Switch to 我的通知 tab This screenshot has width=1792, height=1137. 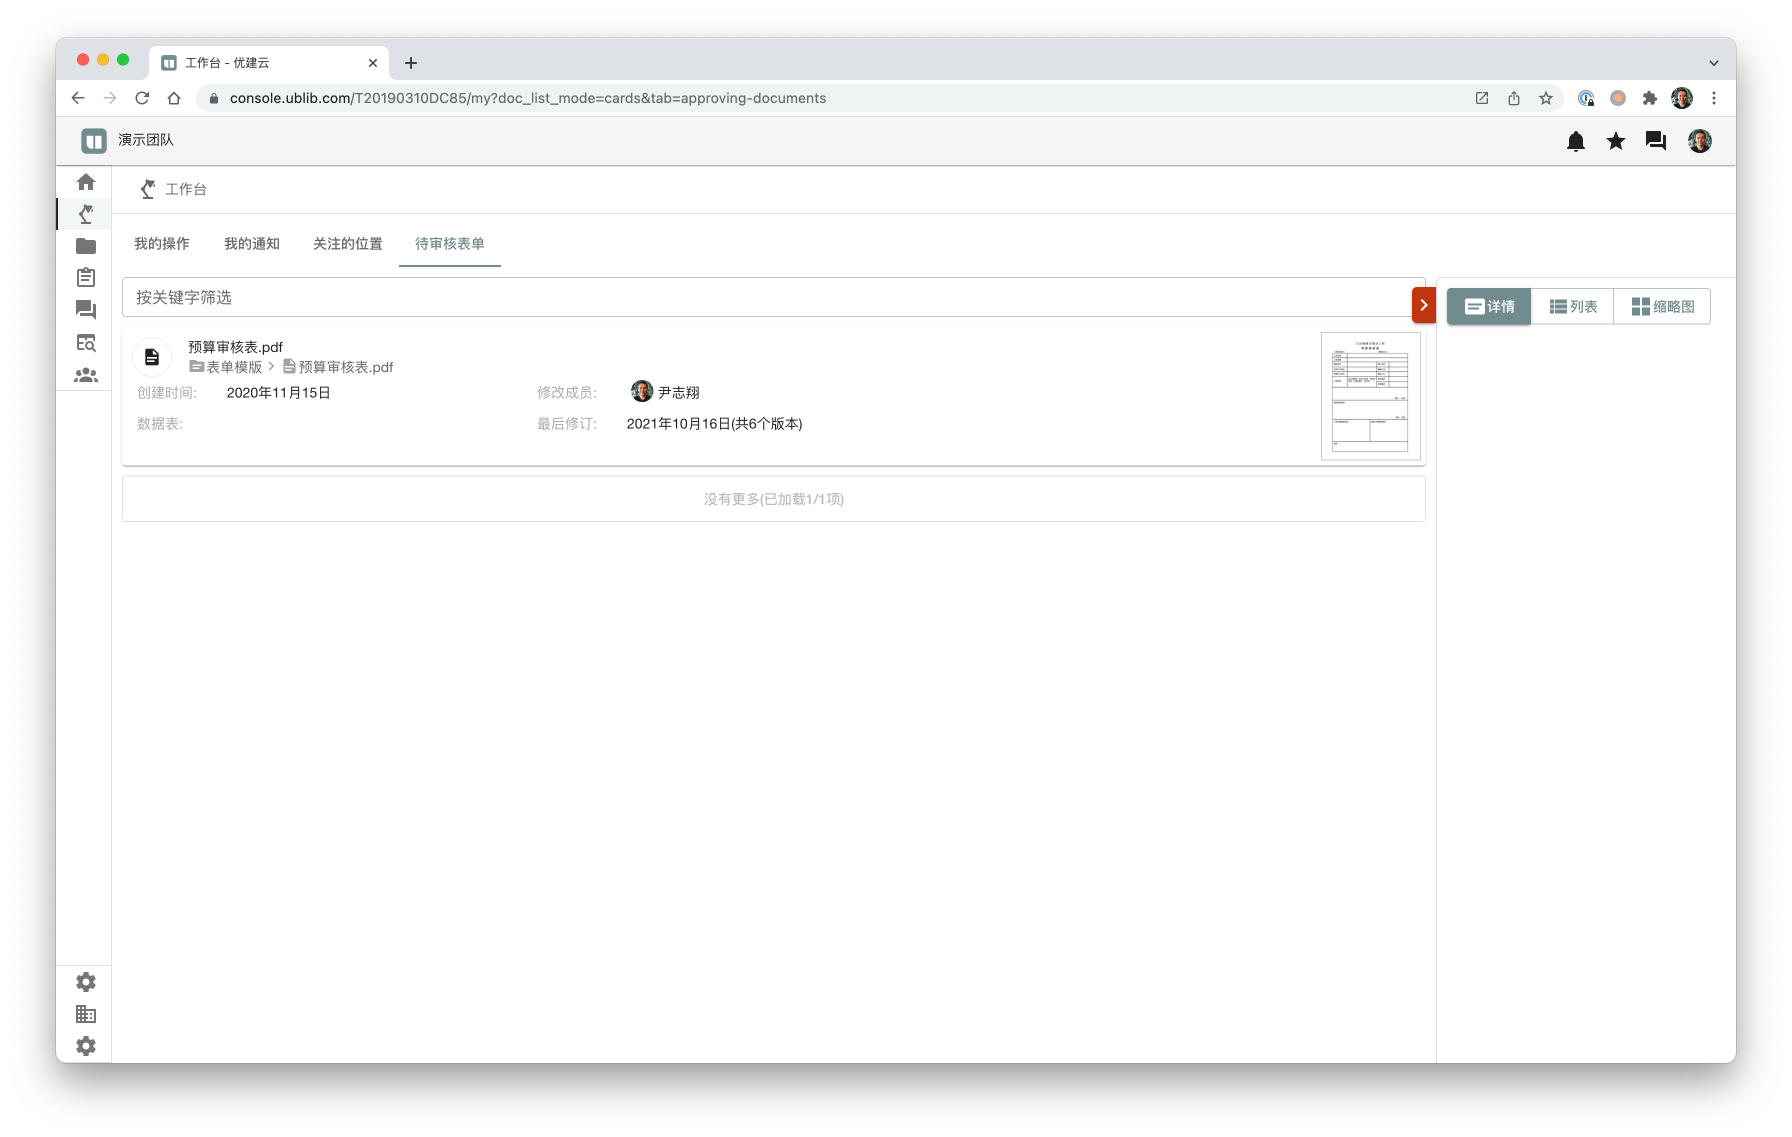point(252,244)
